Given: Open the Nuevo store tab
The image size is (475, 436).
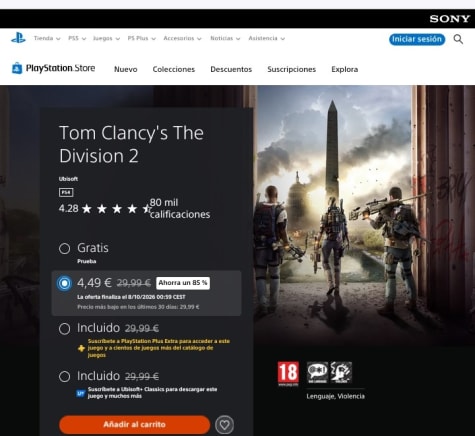Looking at the screenshot, I should tap(126, 69).
